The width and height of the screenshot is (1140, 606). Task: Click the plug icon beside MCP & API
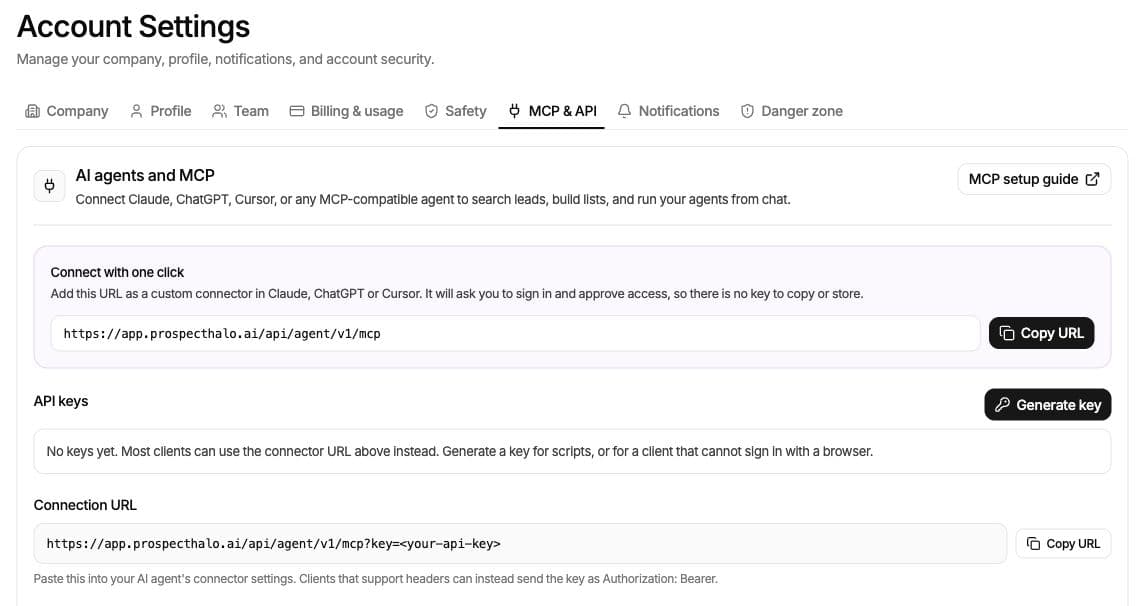tap(514, 111)
